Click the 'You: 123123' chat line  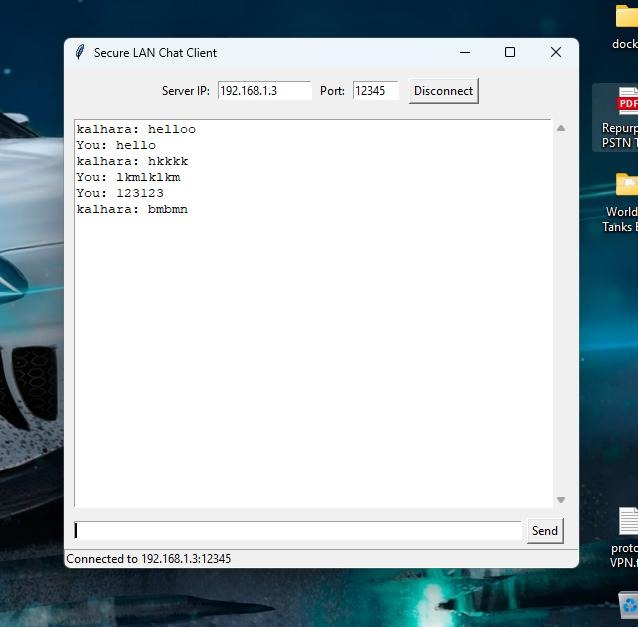pos(120,193)
